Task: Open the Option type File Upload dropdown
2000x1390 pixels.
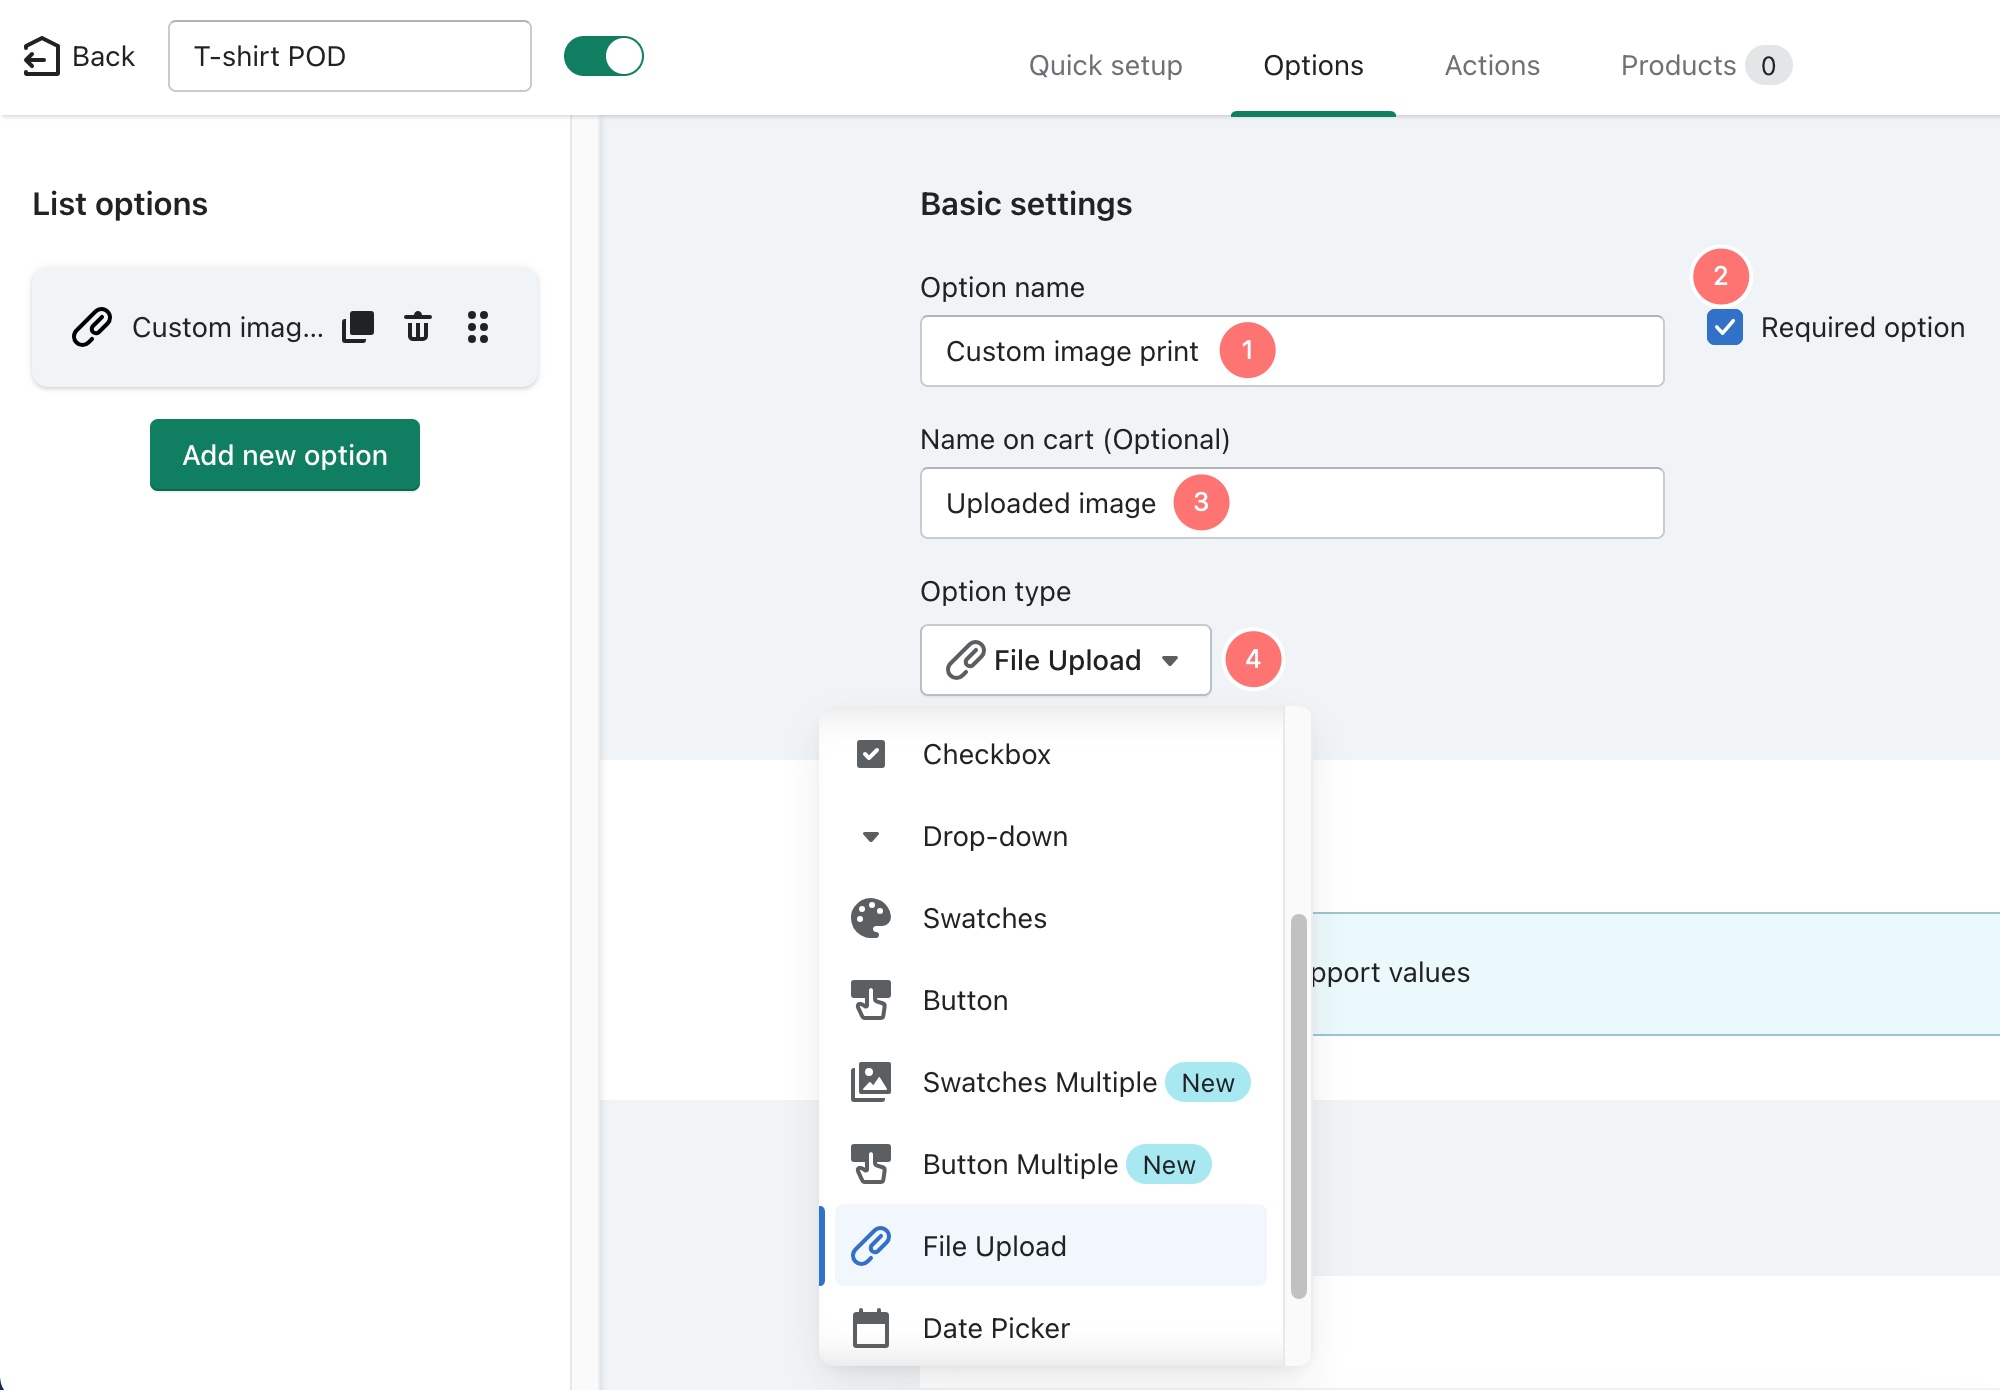Action: 1066,660
